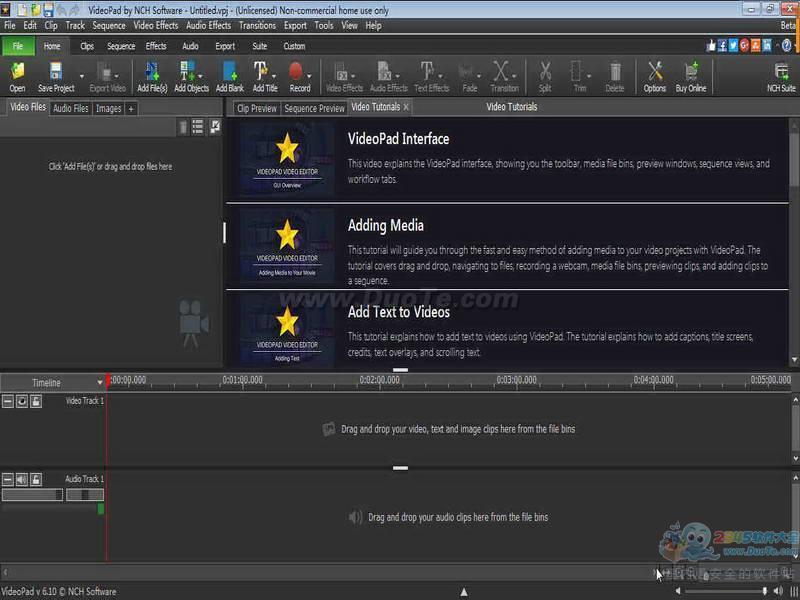Image resolution: width=800 pixels, height=600 pixels.
Task: Expand the Transition dropdown arrow
Action: click(x=514, y=76)
